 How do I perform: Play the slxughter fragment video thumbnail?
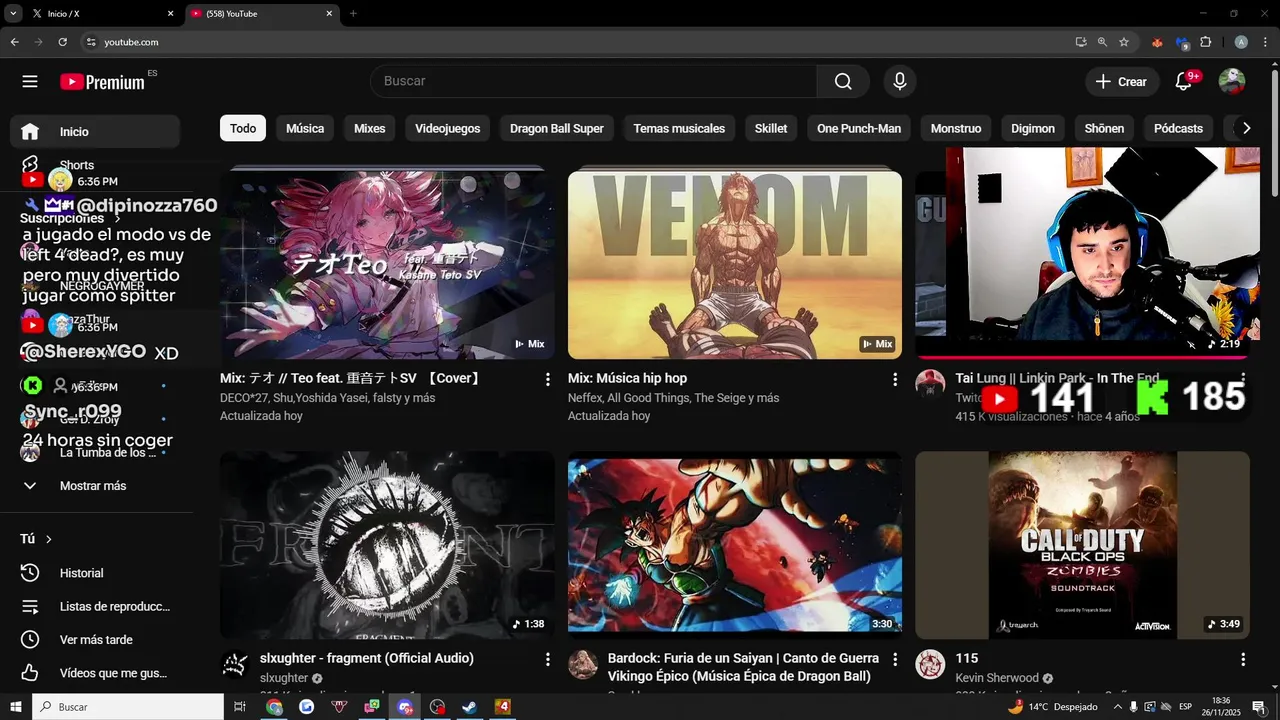(x=387, y=545)
